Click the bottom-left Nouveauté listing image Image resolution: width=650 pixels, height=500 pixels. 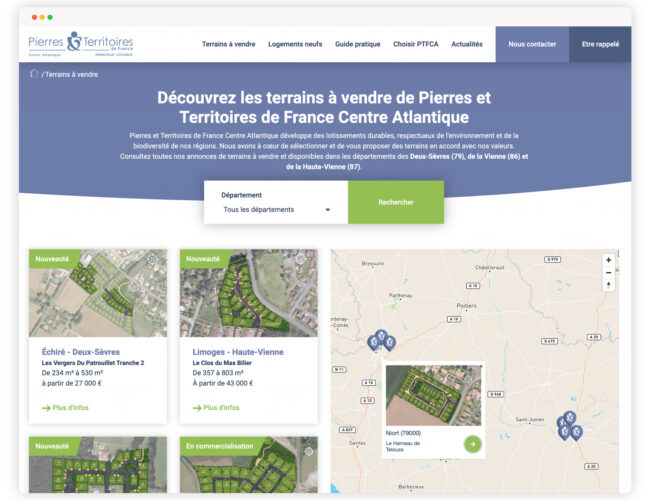pos(98,465)
